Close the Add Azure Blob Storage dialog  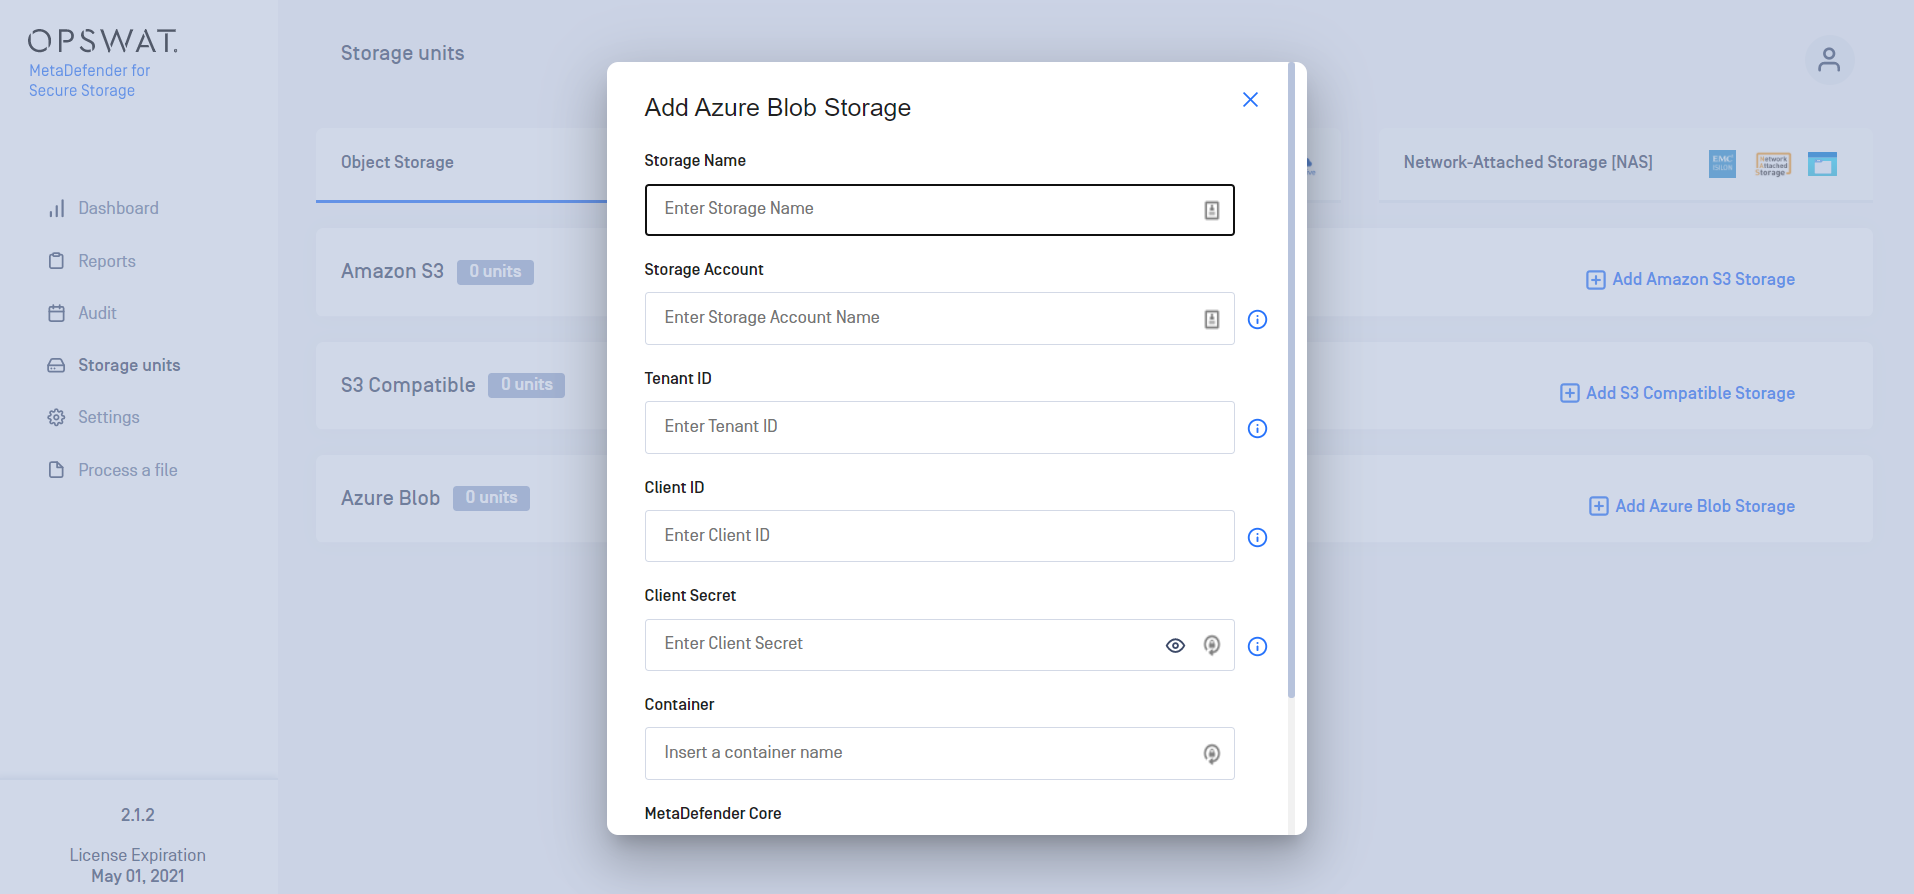point(1249,100)
